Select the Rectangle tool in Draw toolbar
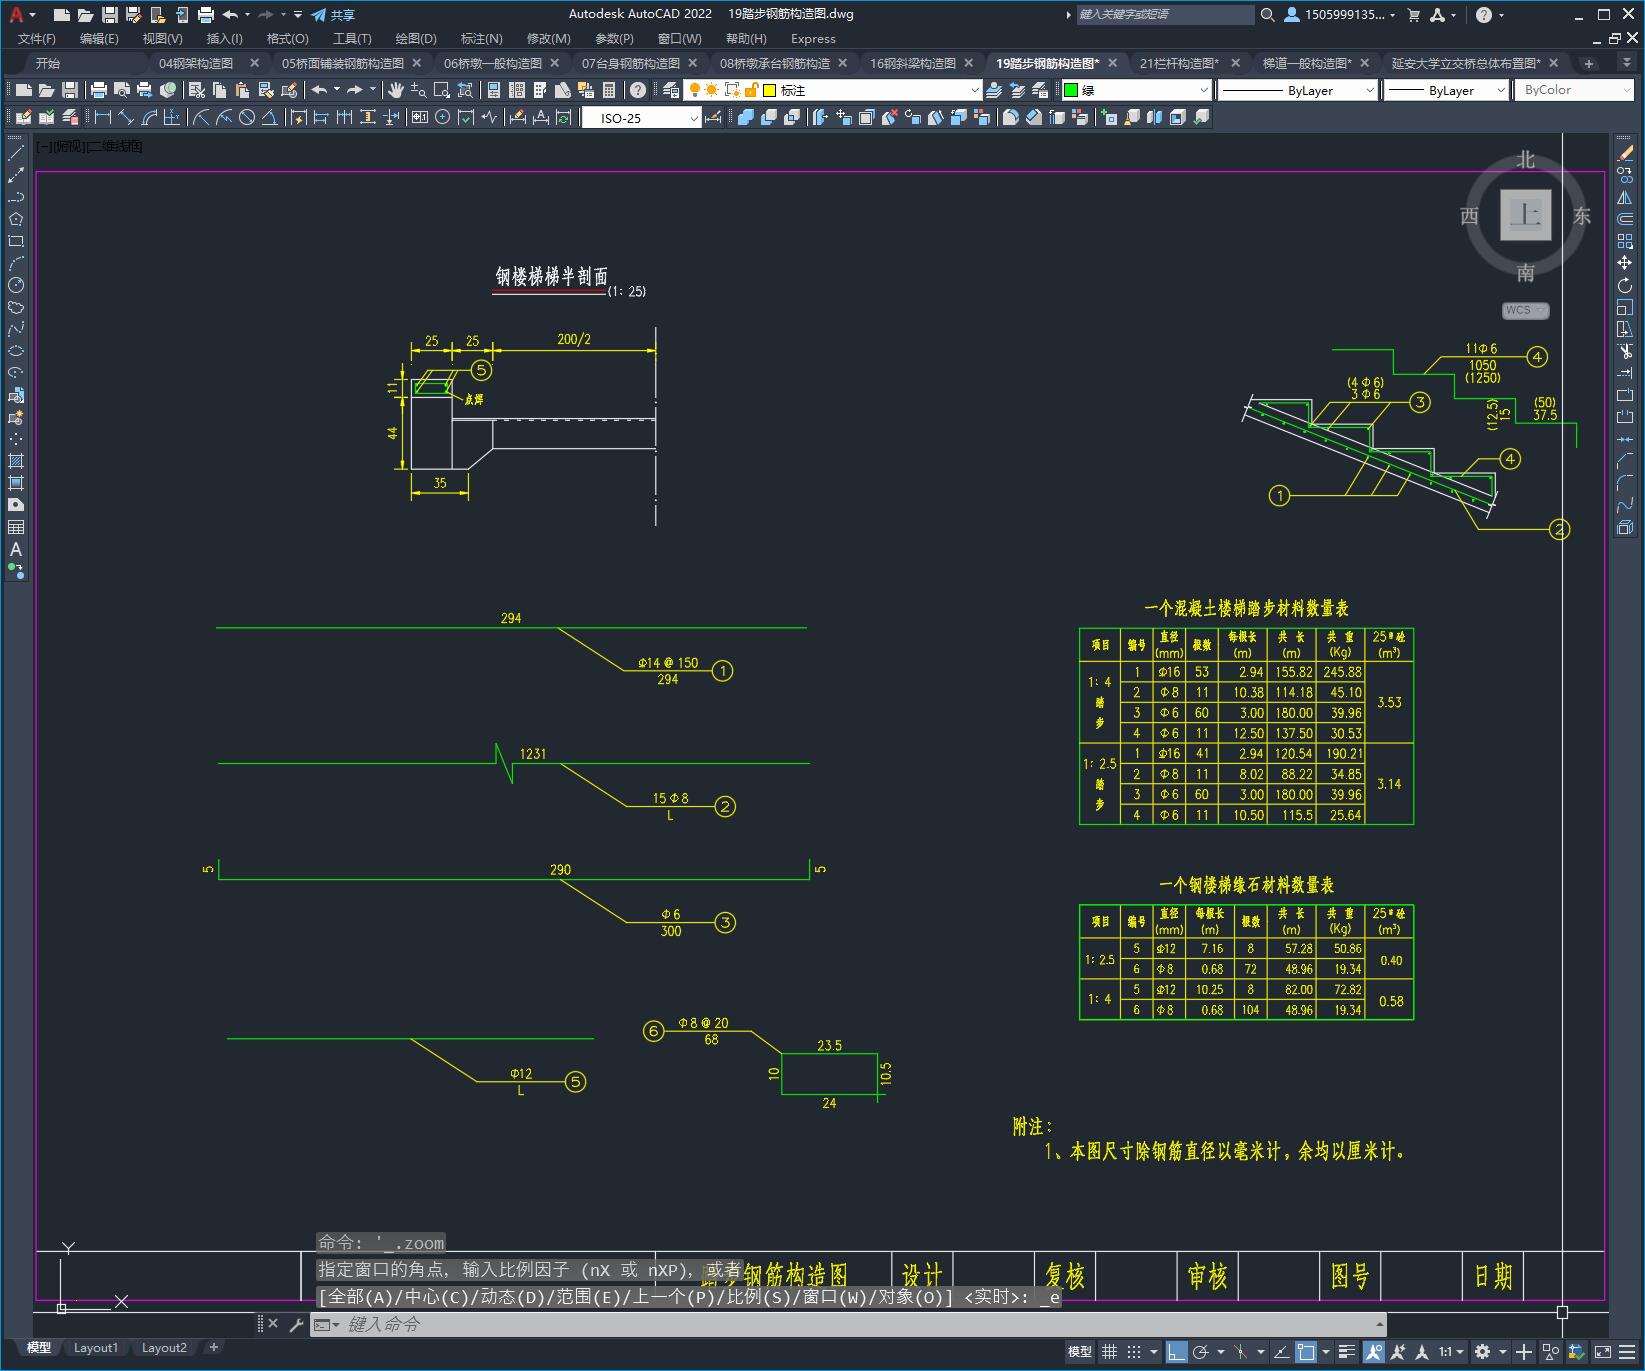The width and height of the screenshot is (1645, 1371). click(x=16, y=241)
